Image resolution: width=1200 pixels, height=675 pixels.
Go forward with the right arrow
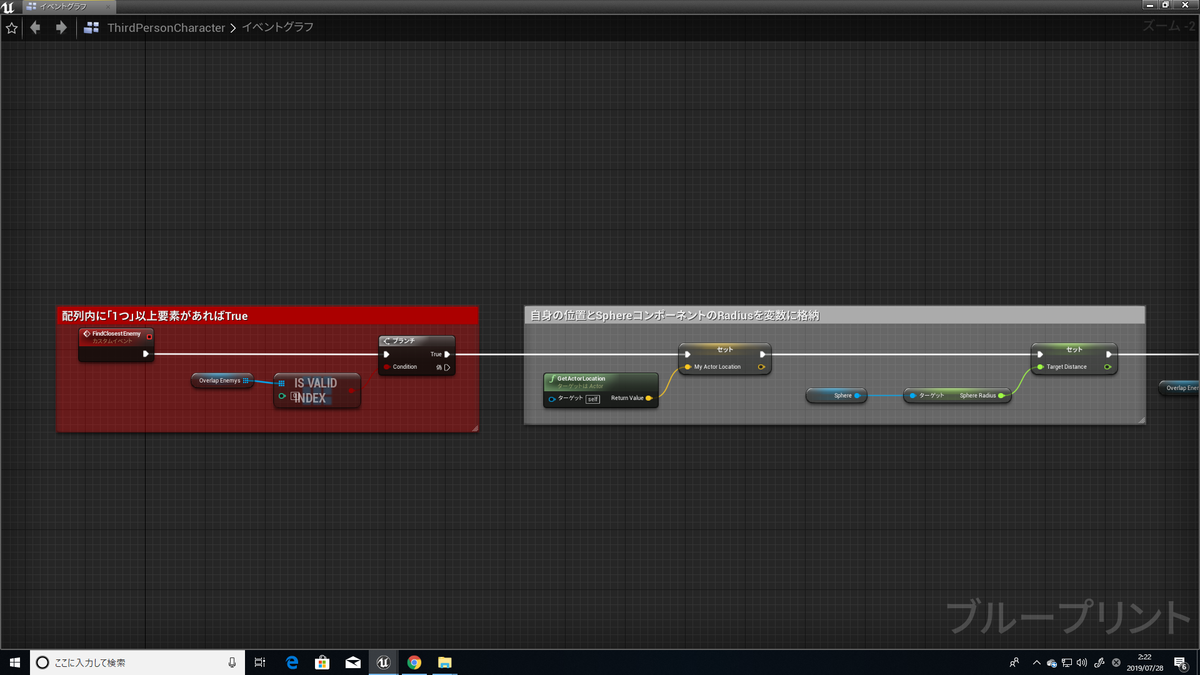coord(61,28)
